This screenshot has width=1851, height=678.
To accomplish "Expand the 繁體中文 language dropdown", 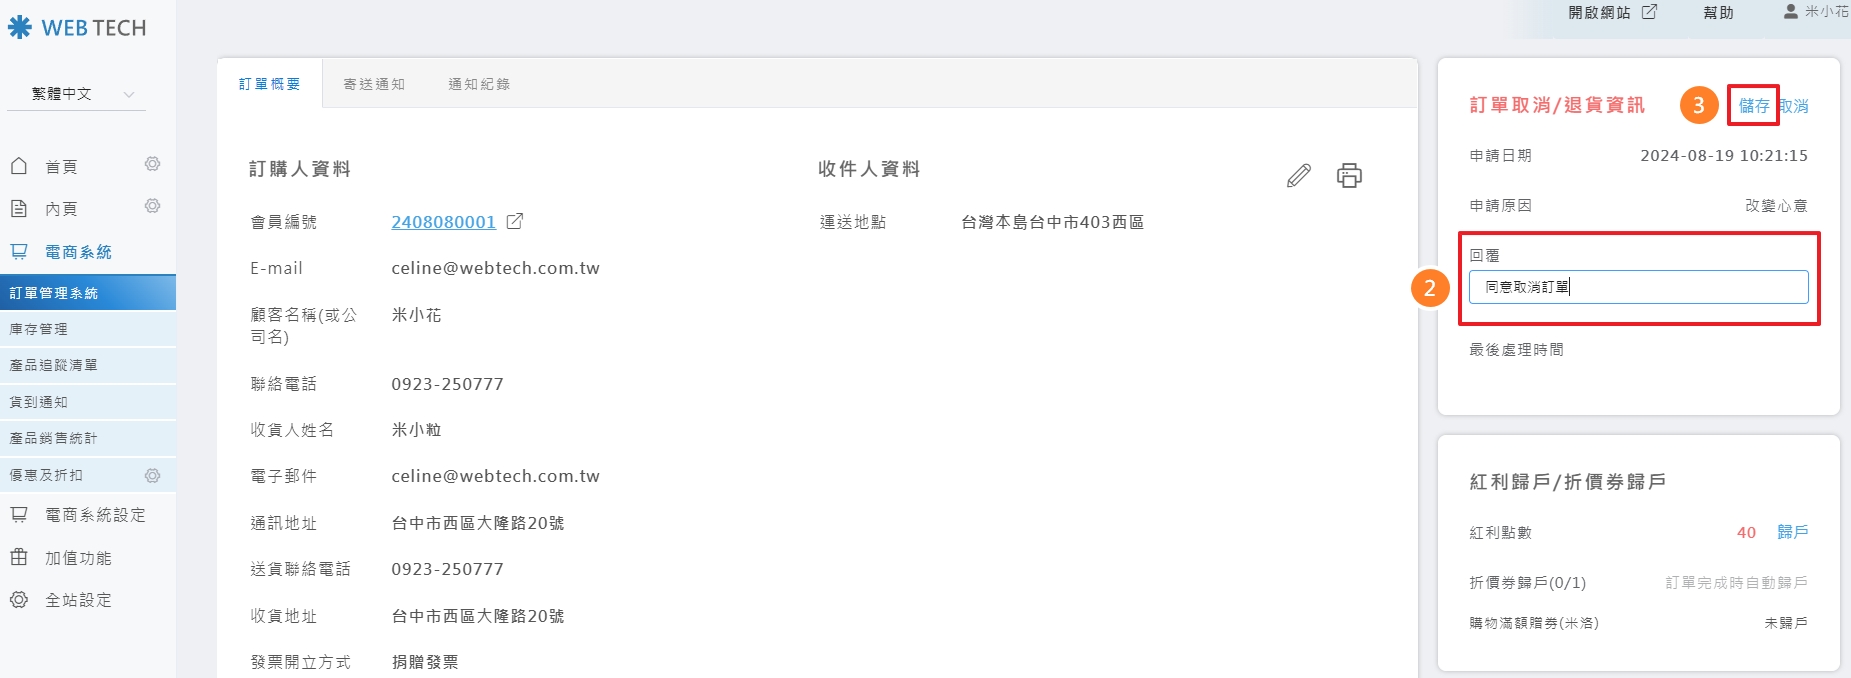I will (76, 94).
